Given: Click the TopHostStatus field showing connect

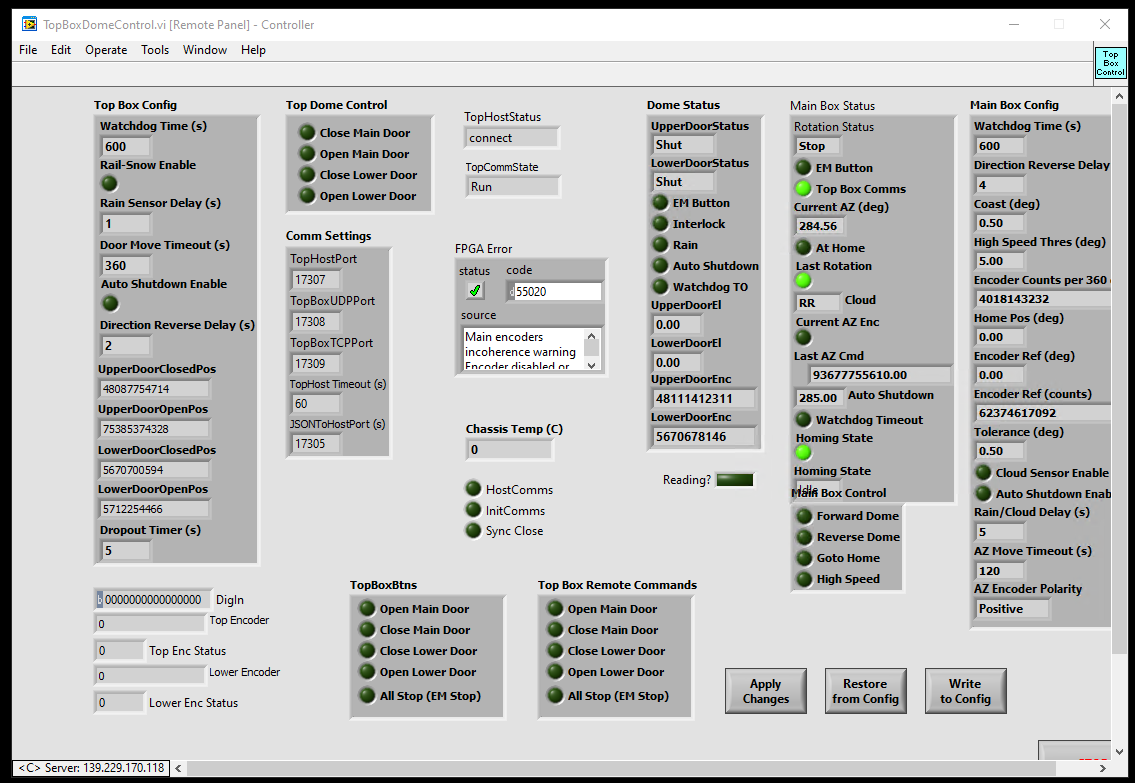Looking at the screenshot, I should [x=512, y=137].
